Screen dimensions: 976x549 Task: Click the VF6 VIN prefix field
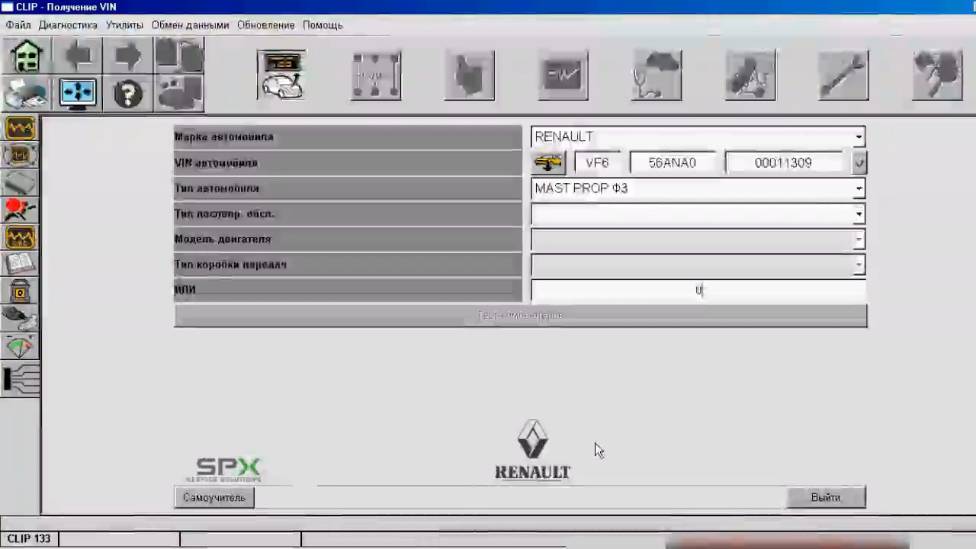pos(597,163)
